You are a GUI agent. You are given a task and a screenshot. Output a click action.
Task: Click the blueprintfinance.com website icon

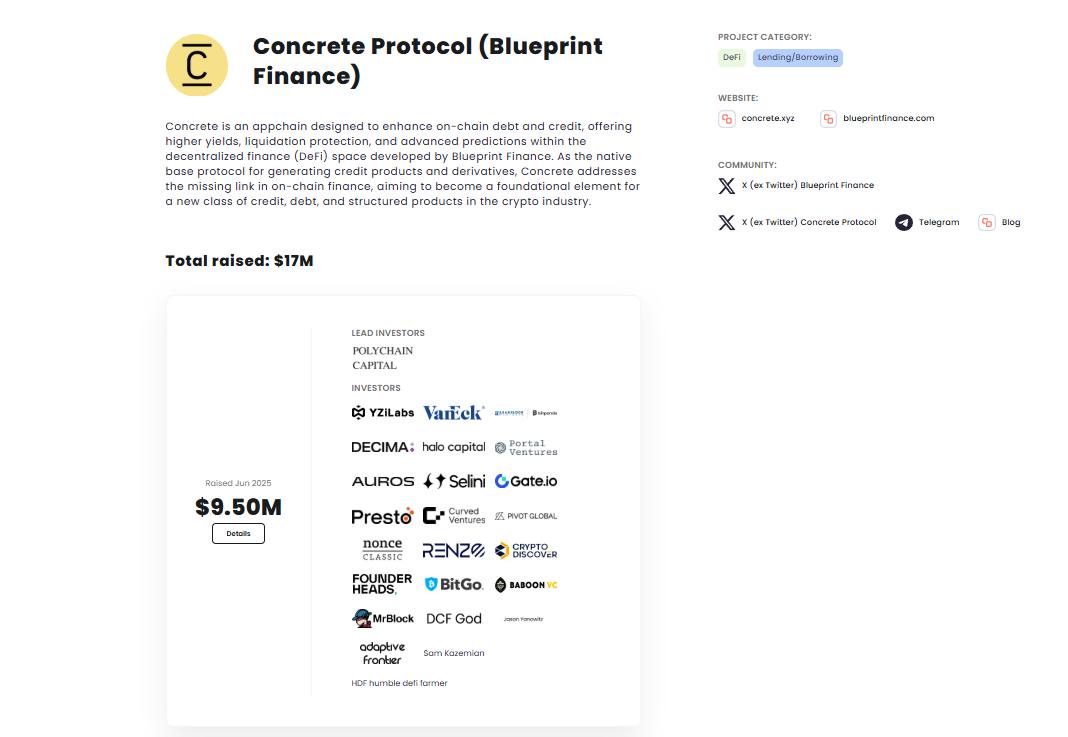[828, 119]
